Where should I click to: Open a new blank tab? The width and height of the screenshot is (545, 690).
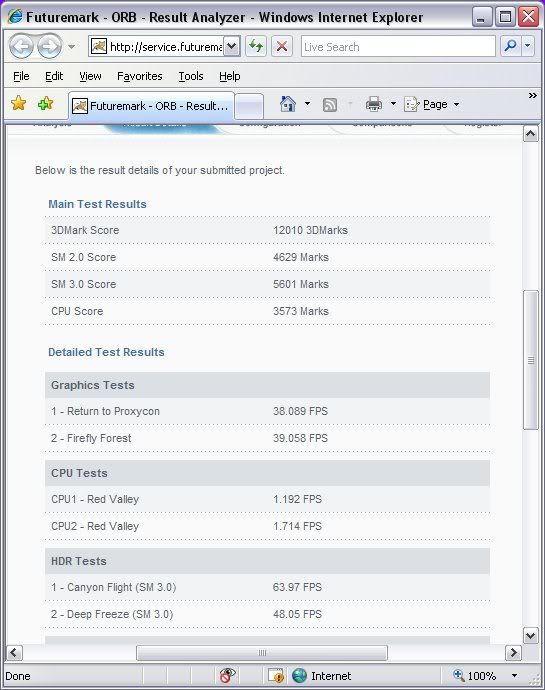point(249,106)
